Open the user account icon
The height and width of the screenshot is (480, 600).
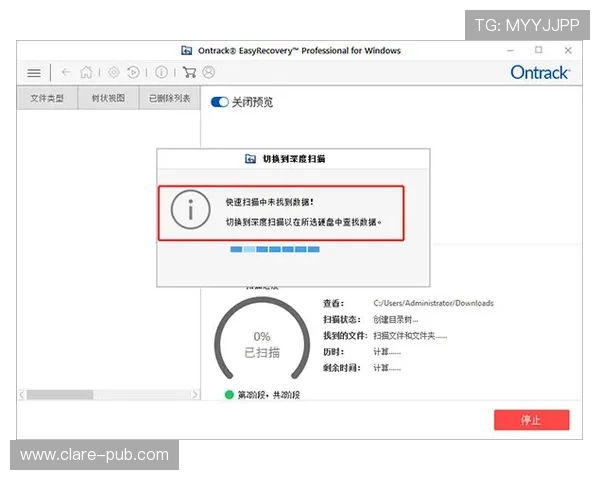click(x=209, y=72)
